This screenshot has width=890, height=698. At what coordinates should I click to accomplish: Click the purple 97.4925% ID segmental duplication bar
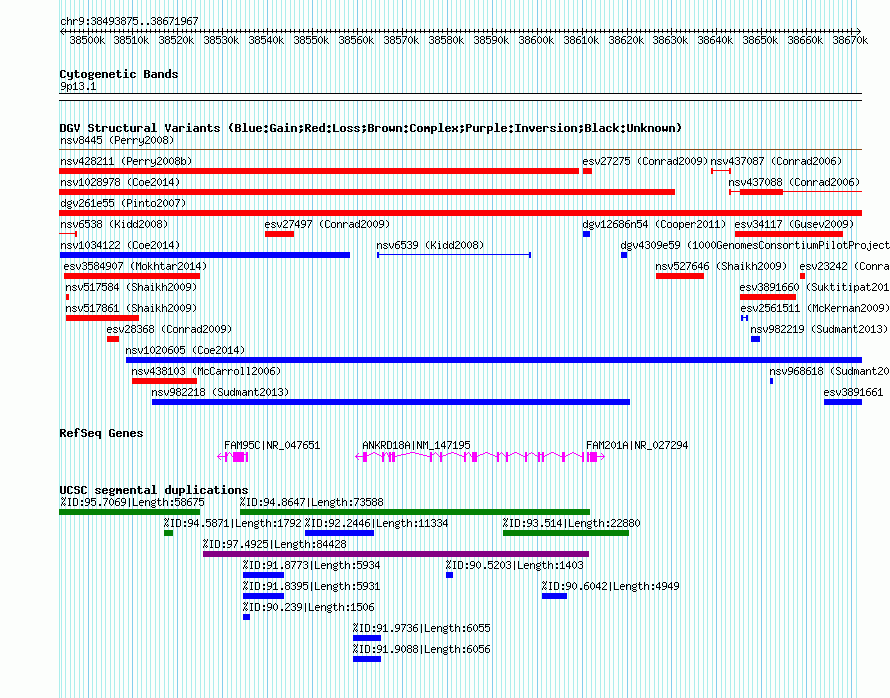click(396, 554)
